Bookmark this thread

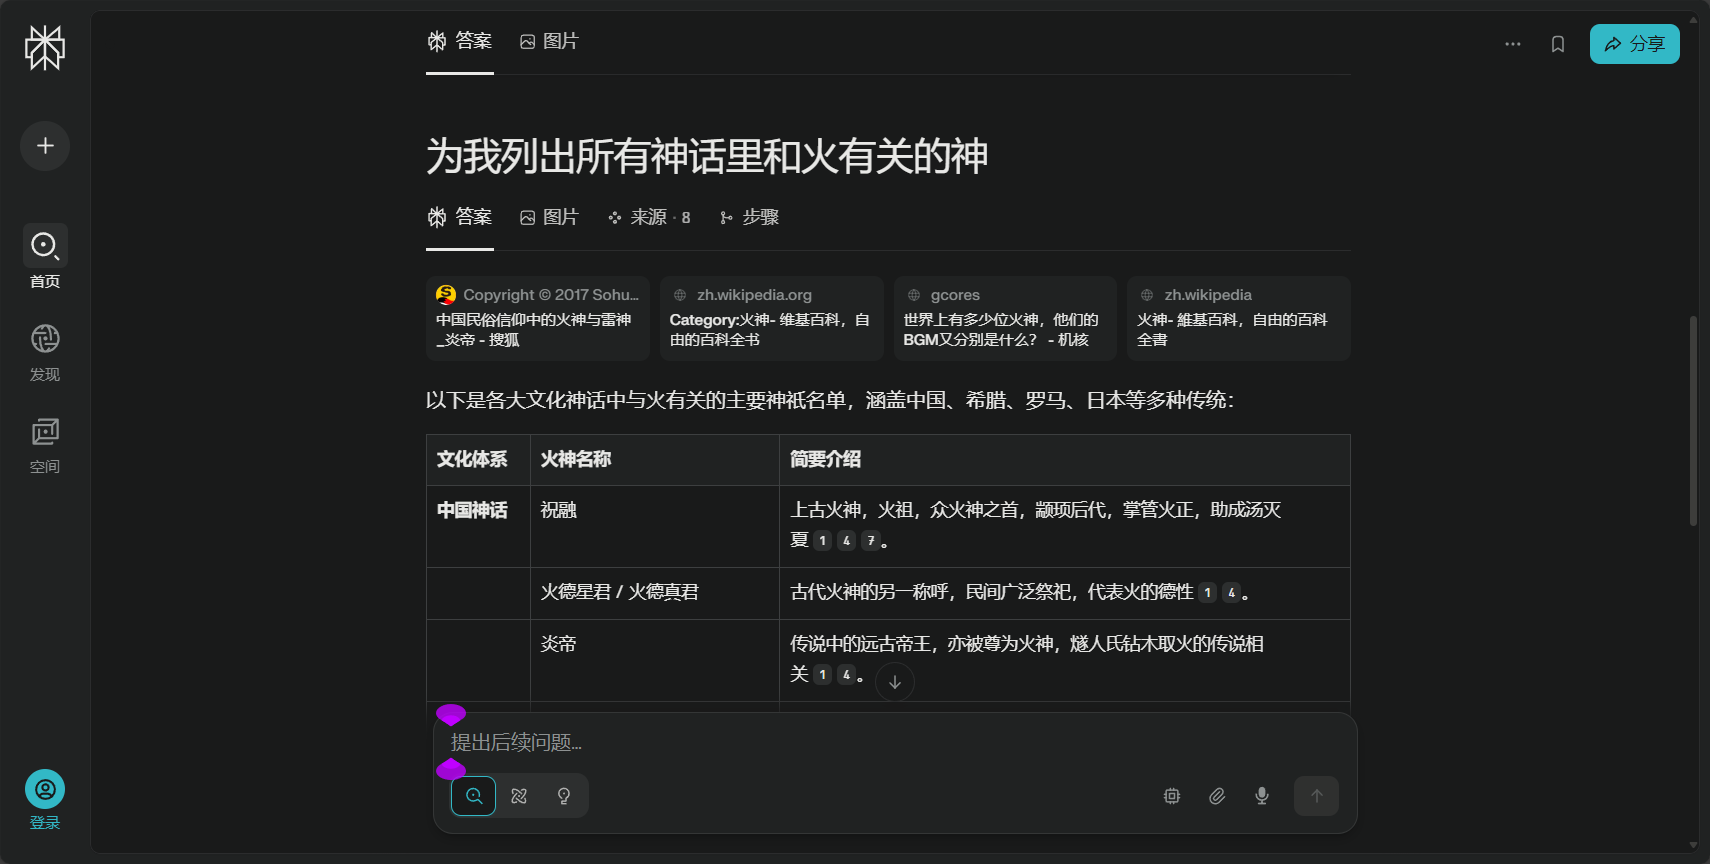(x=1558, y=44)
